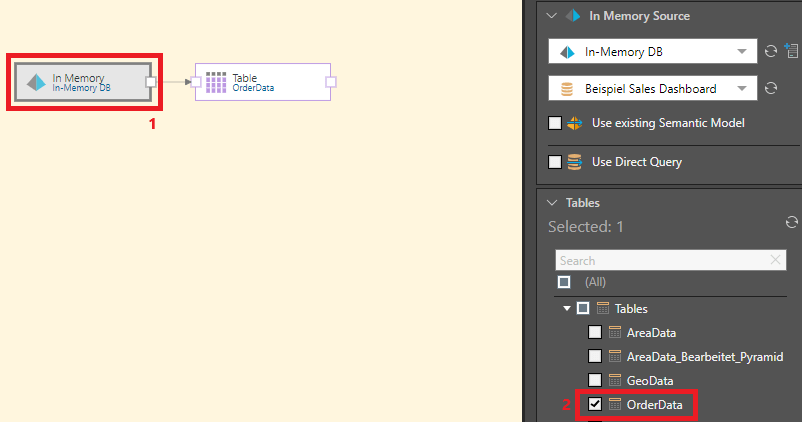Click the In Memory node output port
802x422 pixels.
point(151,82)
